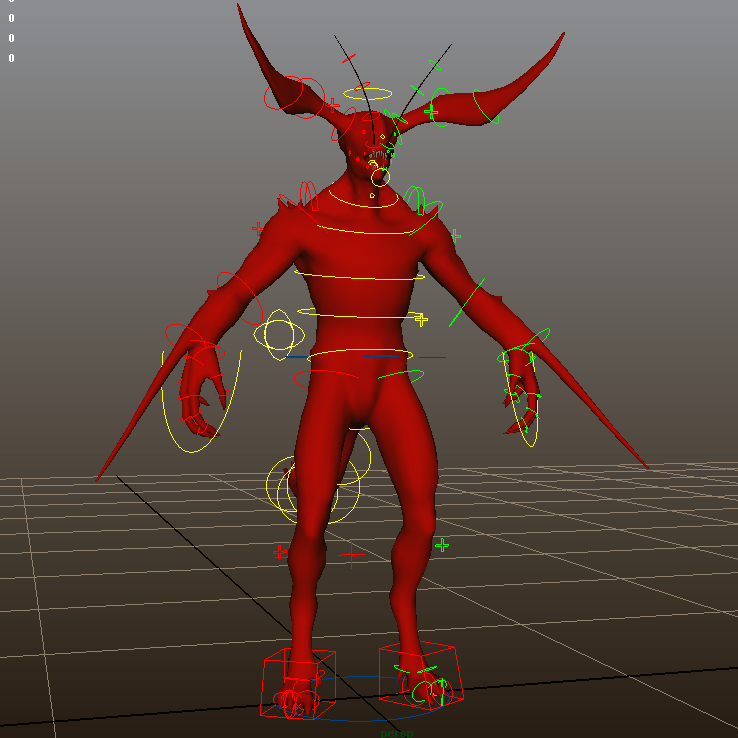Pick the red plus marker at the ear base
Screen dimensions: 738x738
tap(332, 105)
